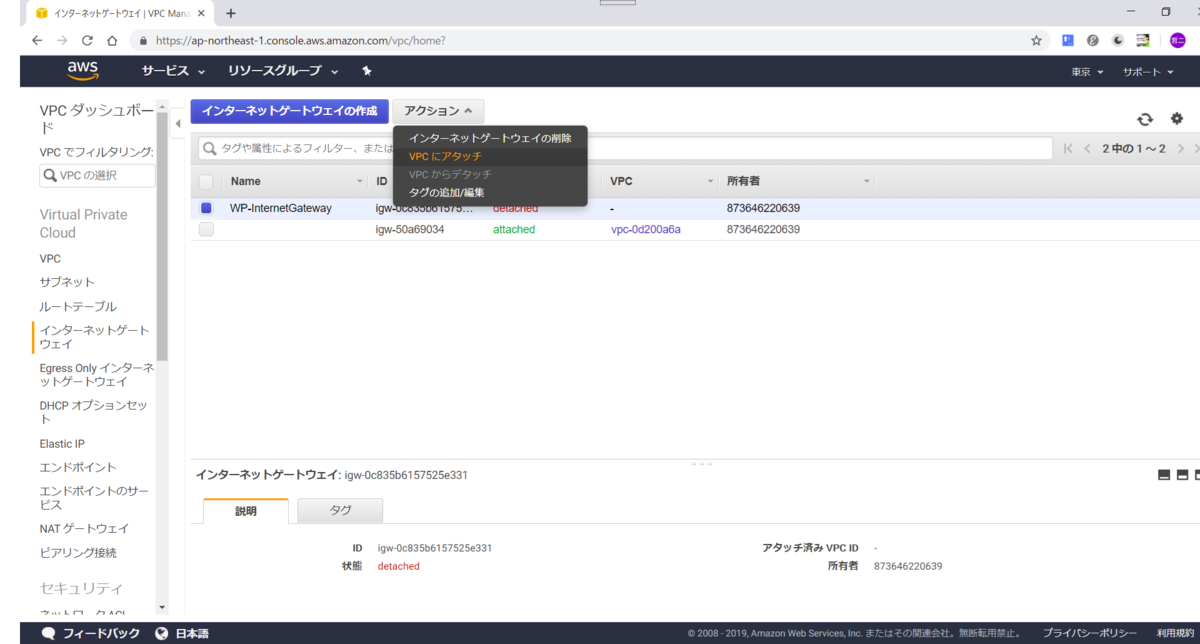Check the igw-50a69034 row checkbox
The width and height of the screenshot is (1200, 644).
(206, 228)
